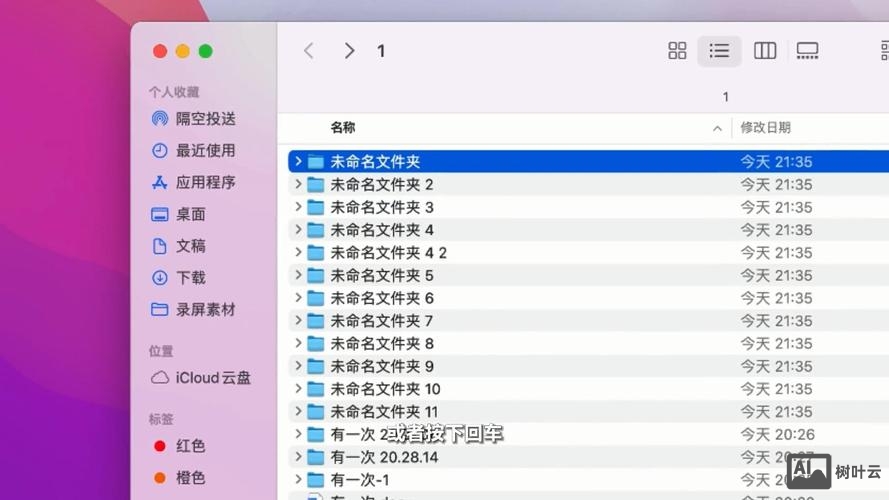
Task: Click folder icon of 未命名文件夹 4 2
Action: coord(316,252)
